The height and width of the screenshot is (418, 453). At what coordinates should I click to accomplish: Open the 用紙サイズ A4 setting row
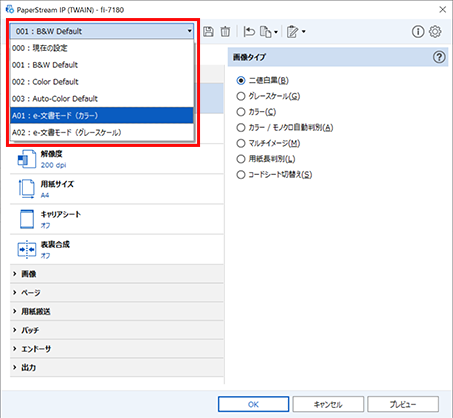(x=117, y=189)
